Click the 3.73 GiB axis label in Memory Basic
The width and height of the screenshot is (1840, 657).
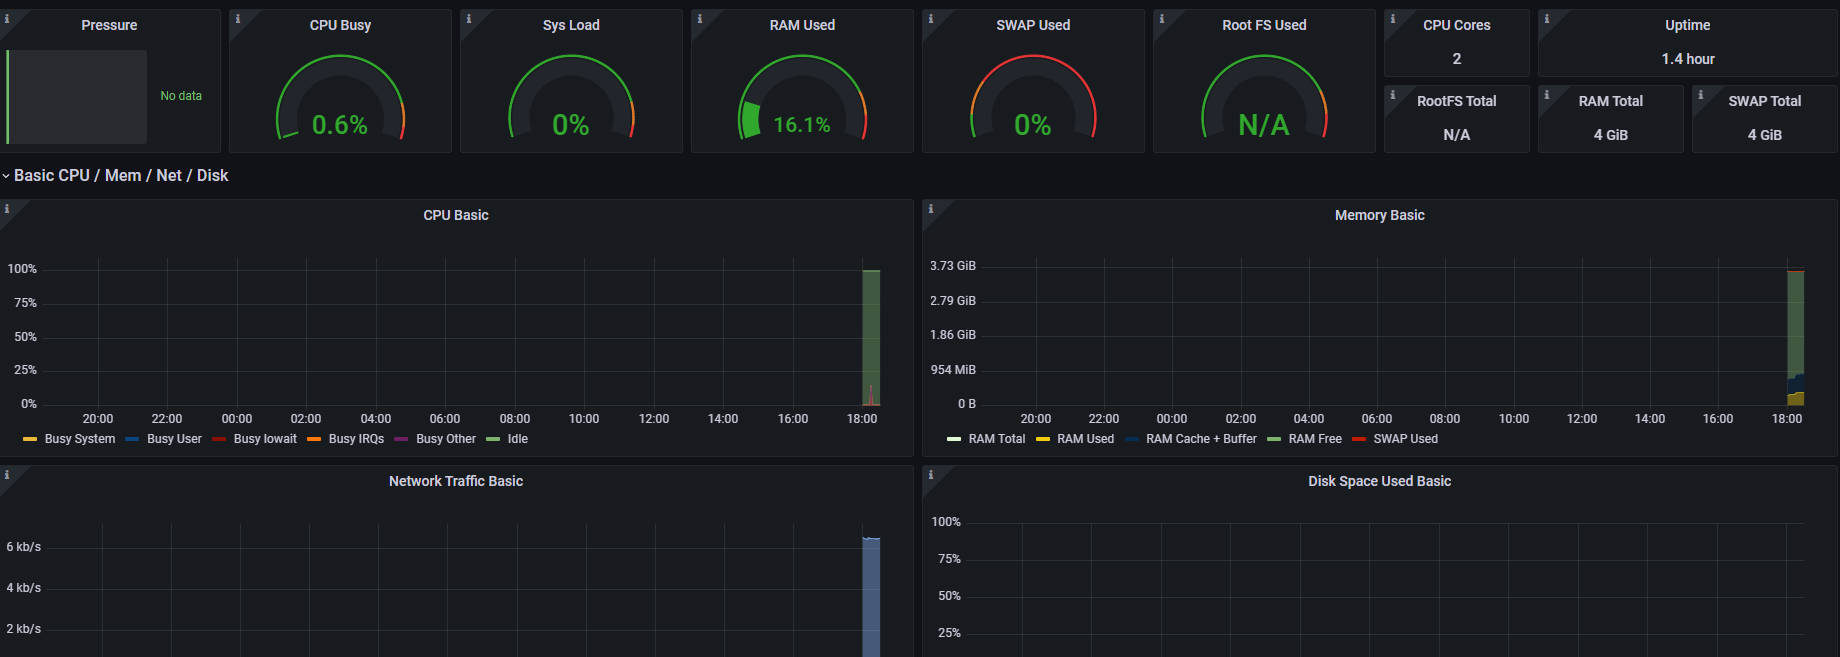tap(953, 266)
